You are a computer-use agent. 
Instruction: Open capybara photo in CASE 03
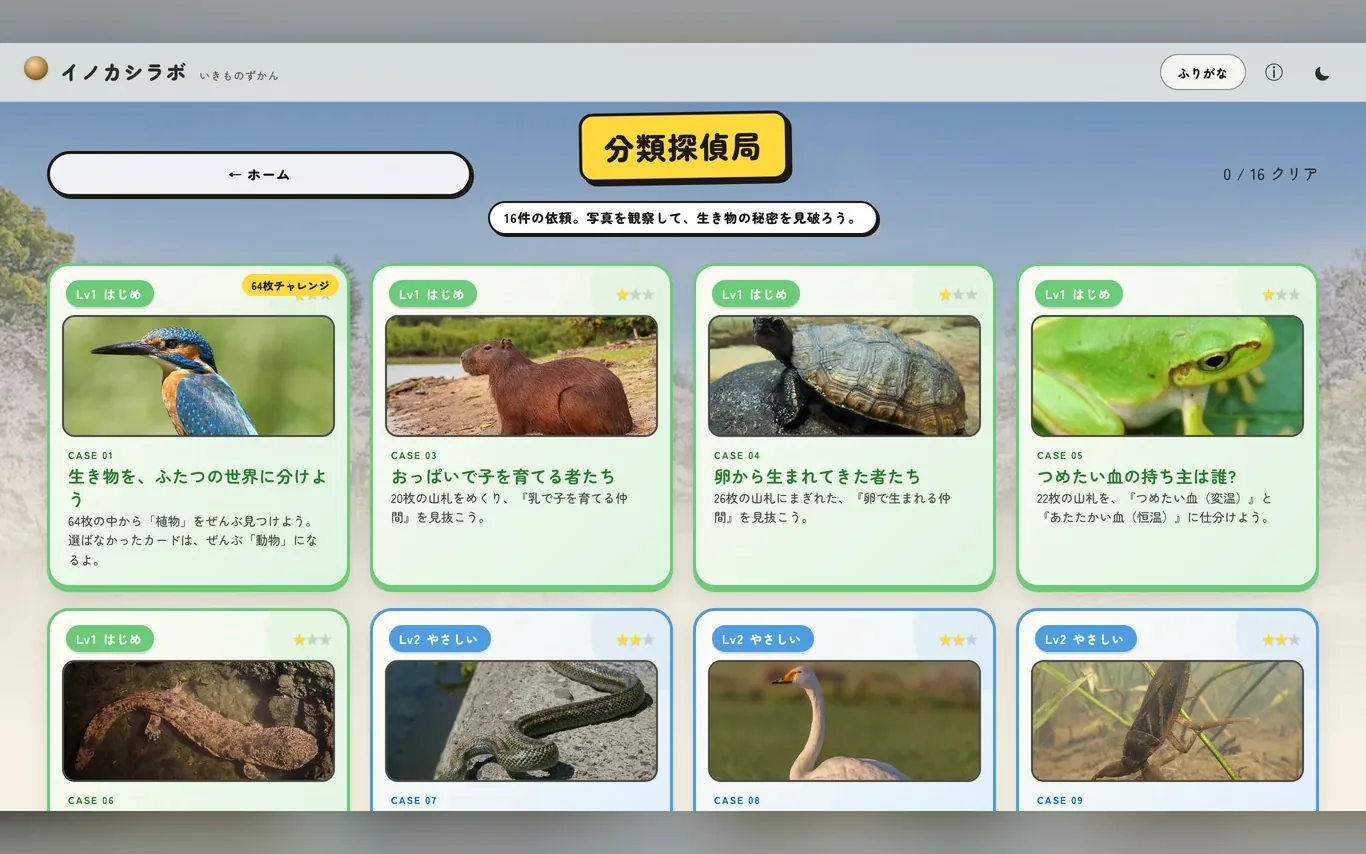click(521, 376)
